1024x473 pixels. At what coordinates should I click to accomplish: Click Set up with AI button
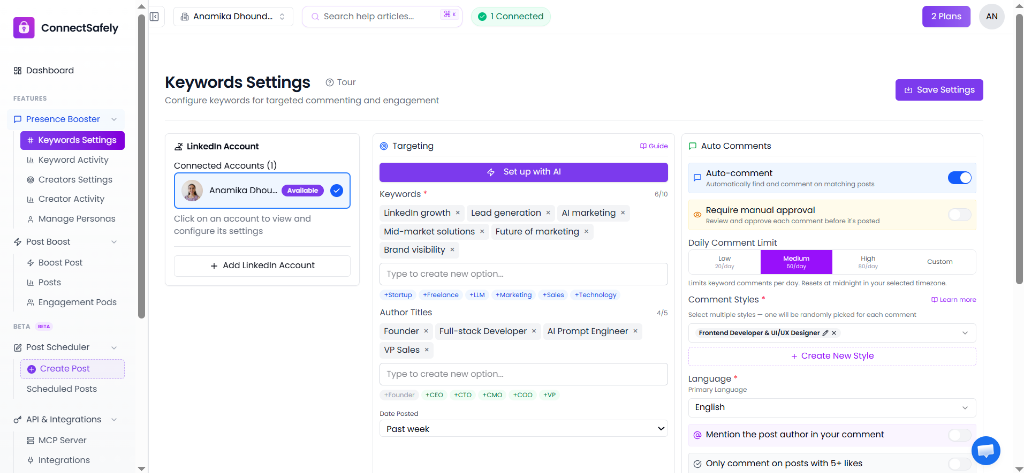tap(523, 172)
